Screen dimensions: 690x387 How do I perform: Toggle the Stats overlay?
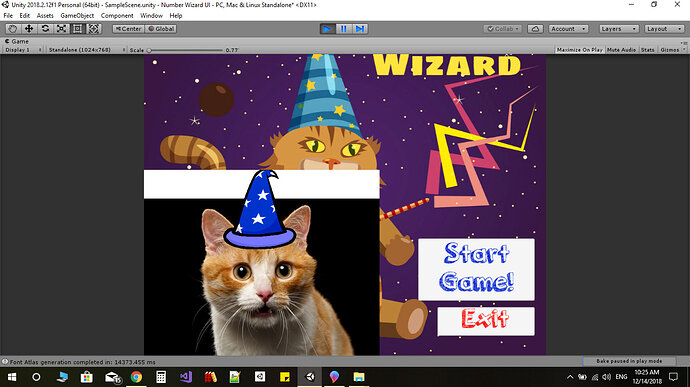tap(647, 50)
